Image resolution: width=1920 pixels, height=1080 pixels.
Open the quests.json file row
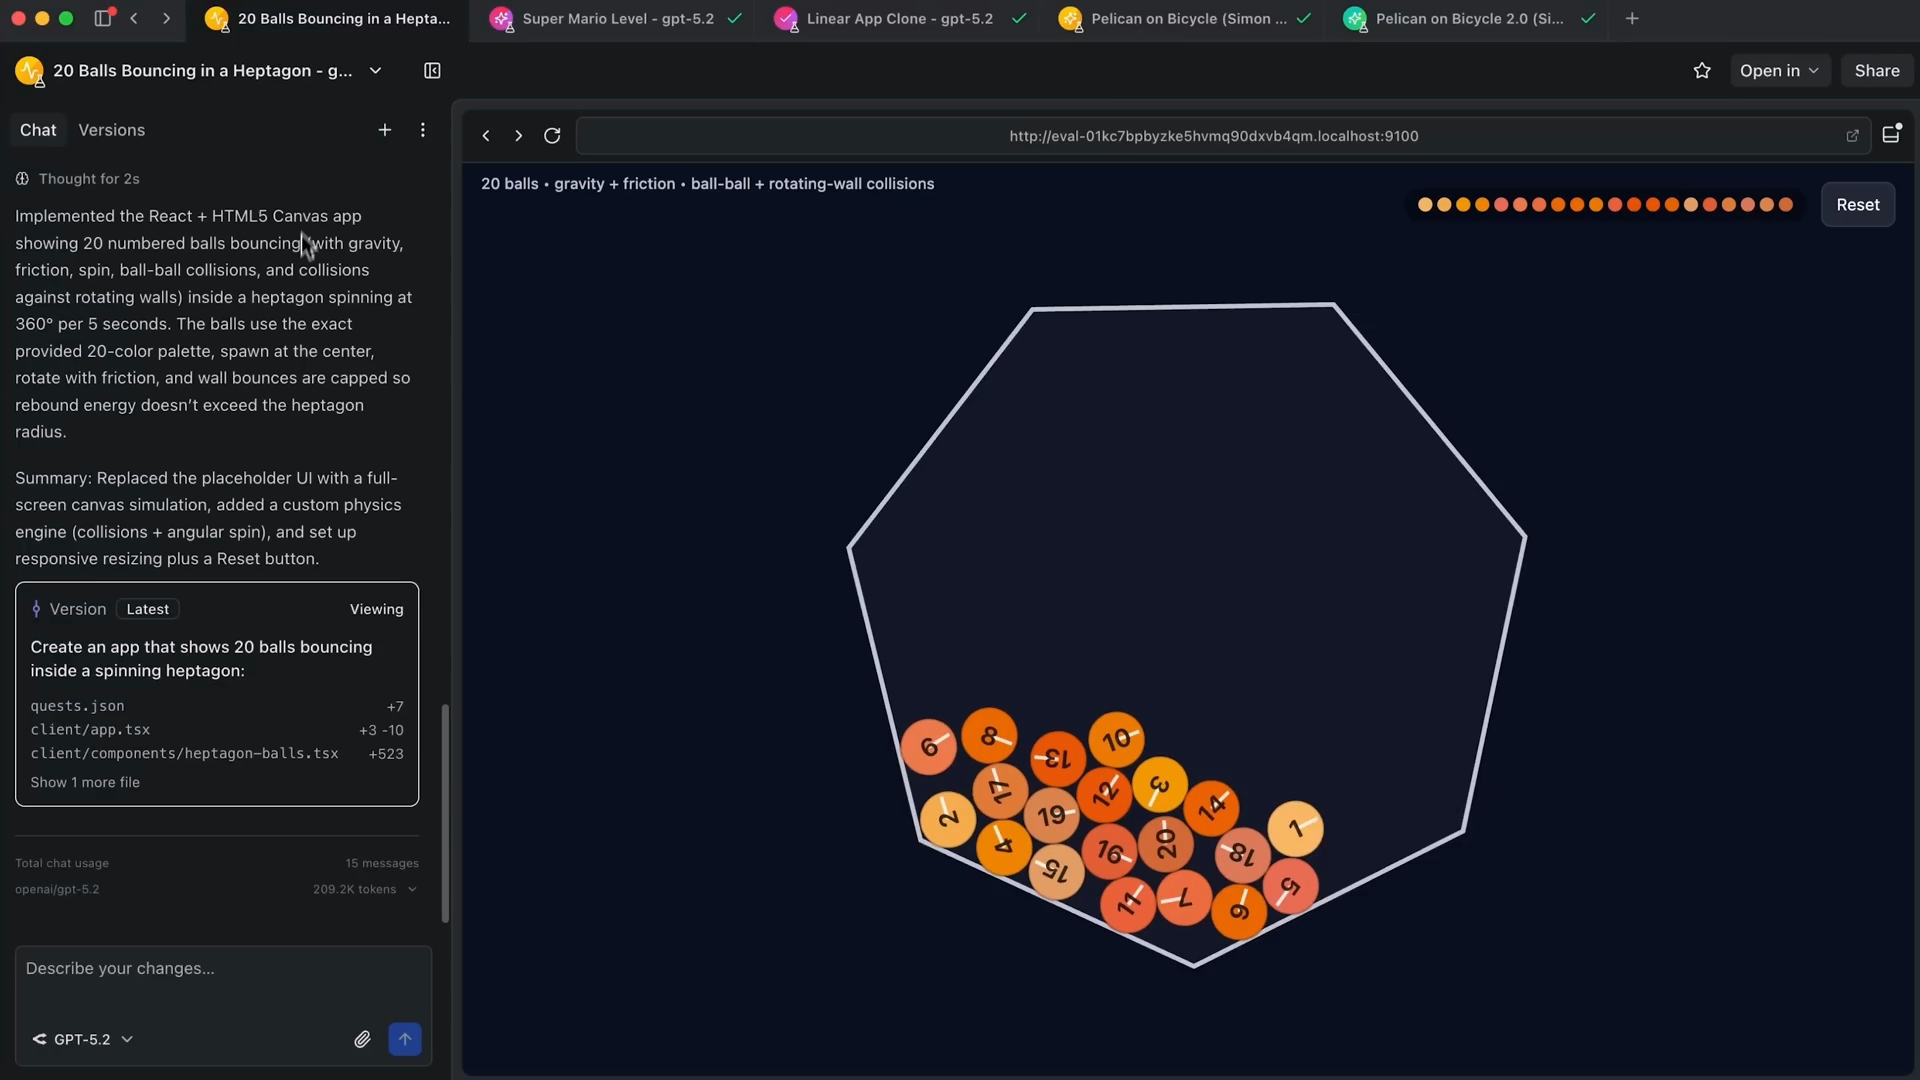point(217,706)
